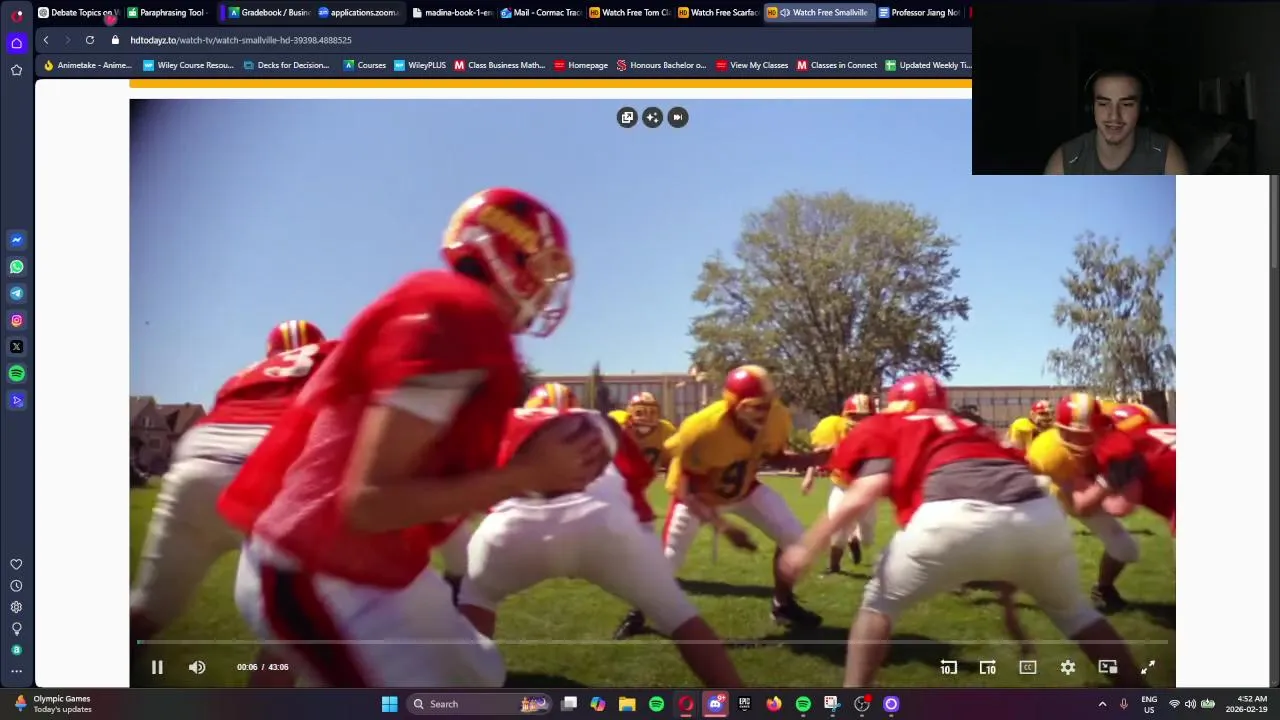Rewind the video 10 seconds
1280x720 pixels.
[948, 667]
